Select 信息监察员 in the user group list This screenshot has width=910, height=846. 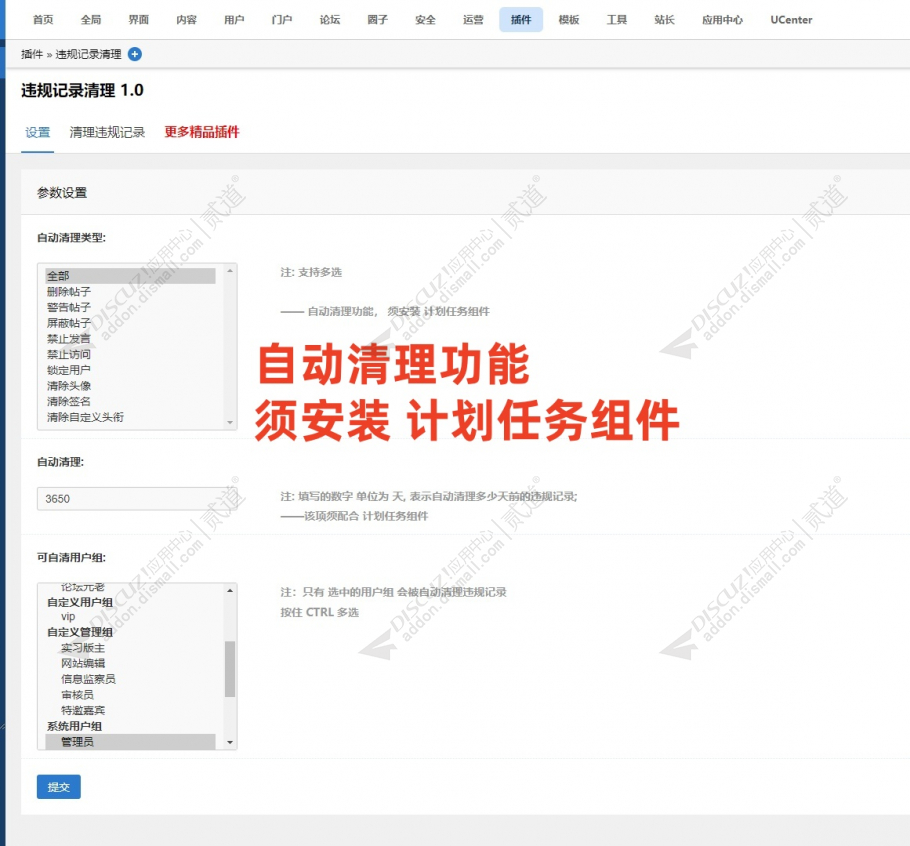(x=130, y=679)
